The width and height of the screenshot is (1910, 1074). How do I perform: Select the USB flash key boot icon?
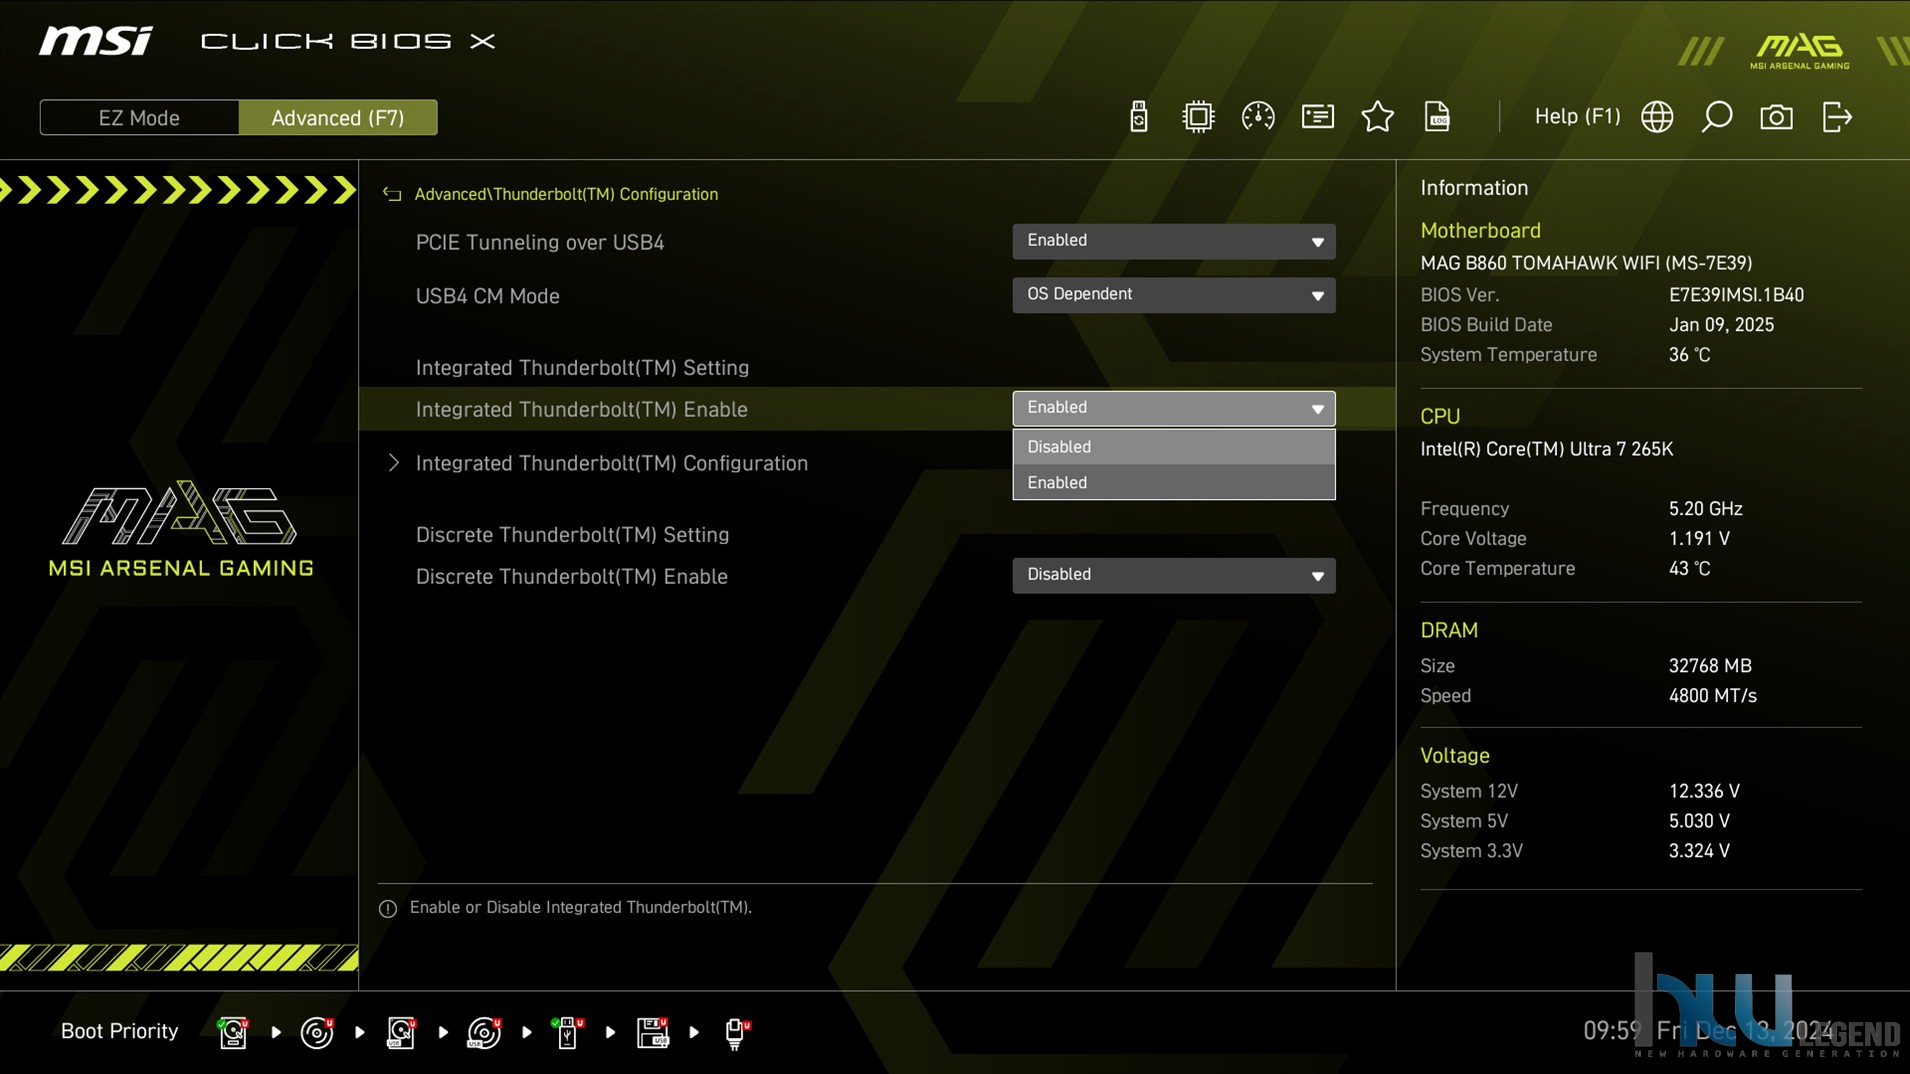click(x=568, y=1032)
